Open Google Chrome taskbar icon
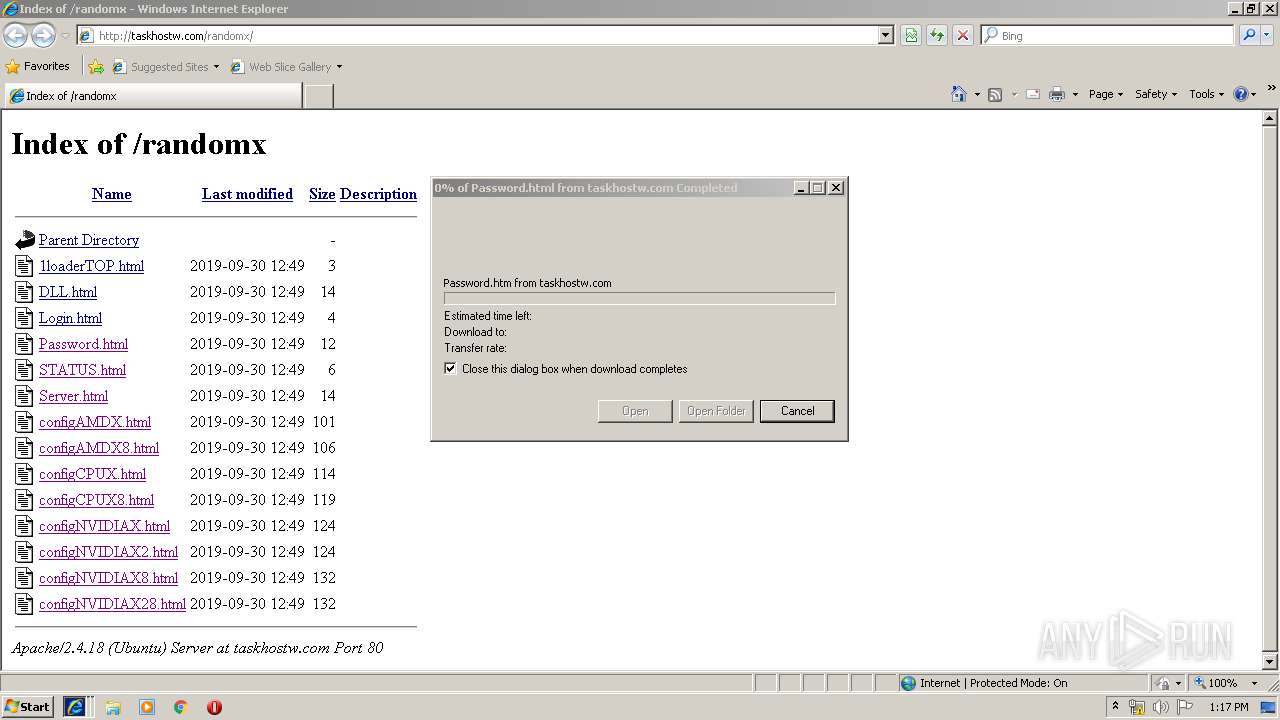Viewport: 1280px width, 720px height. tap(181, 707)
